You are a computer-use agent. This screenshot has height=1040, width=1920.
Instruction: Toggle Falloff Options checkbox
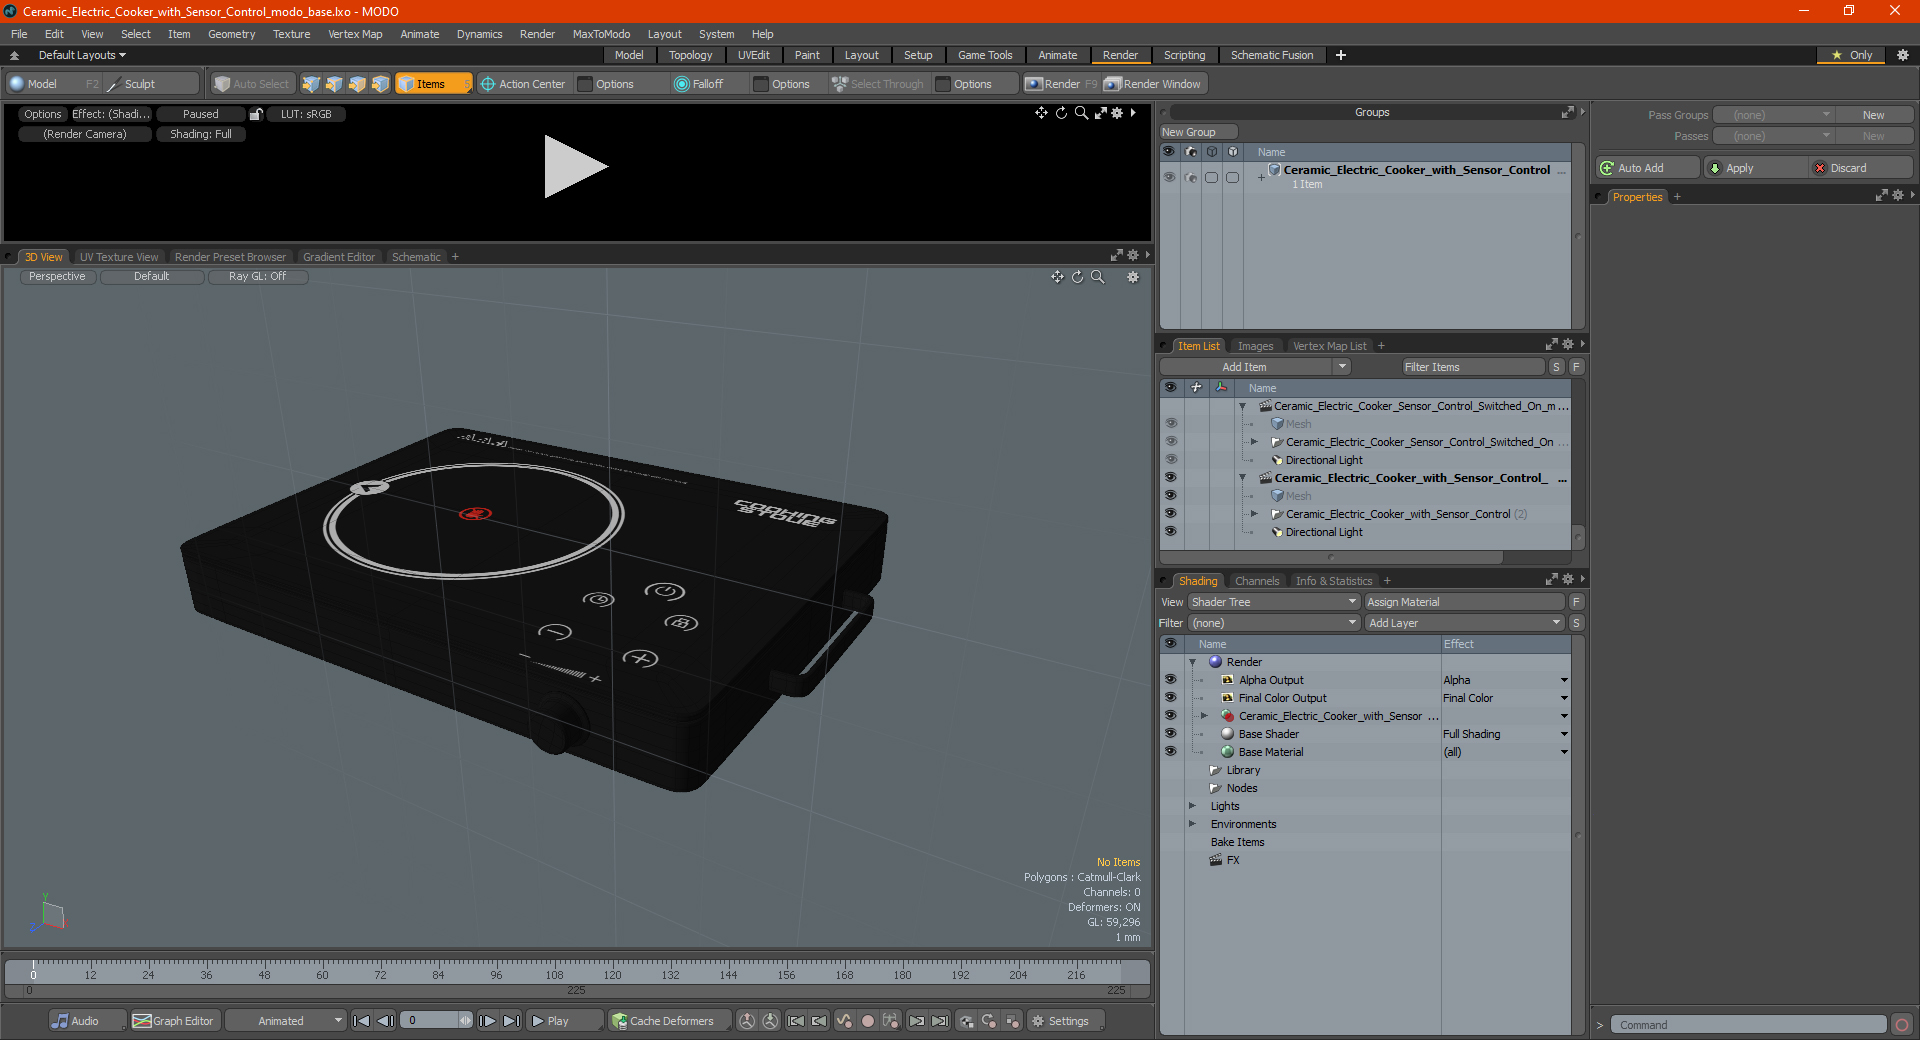click(762, 84)
